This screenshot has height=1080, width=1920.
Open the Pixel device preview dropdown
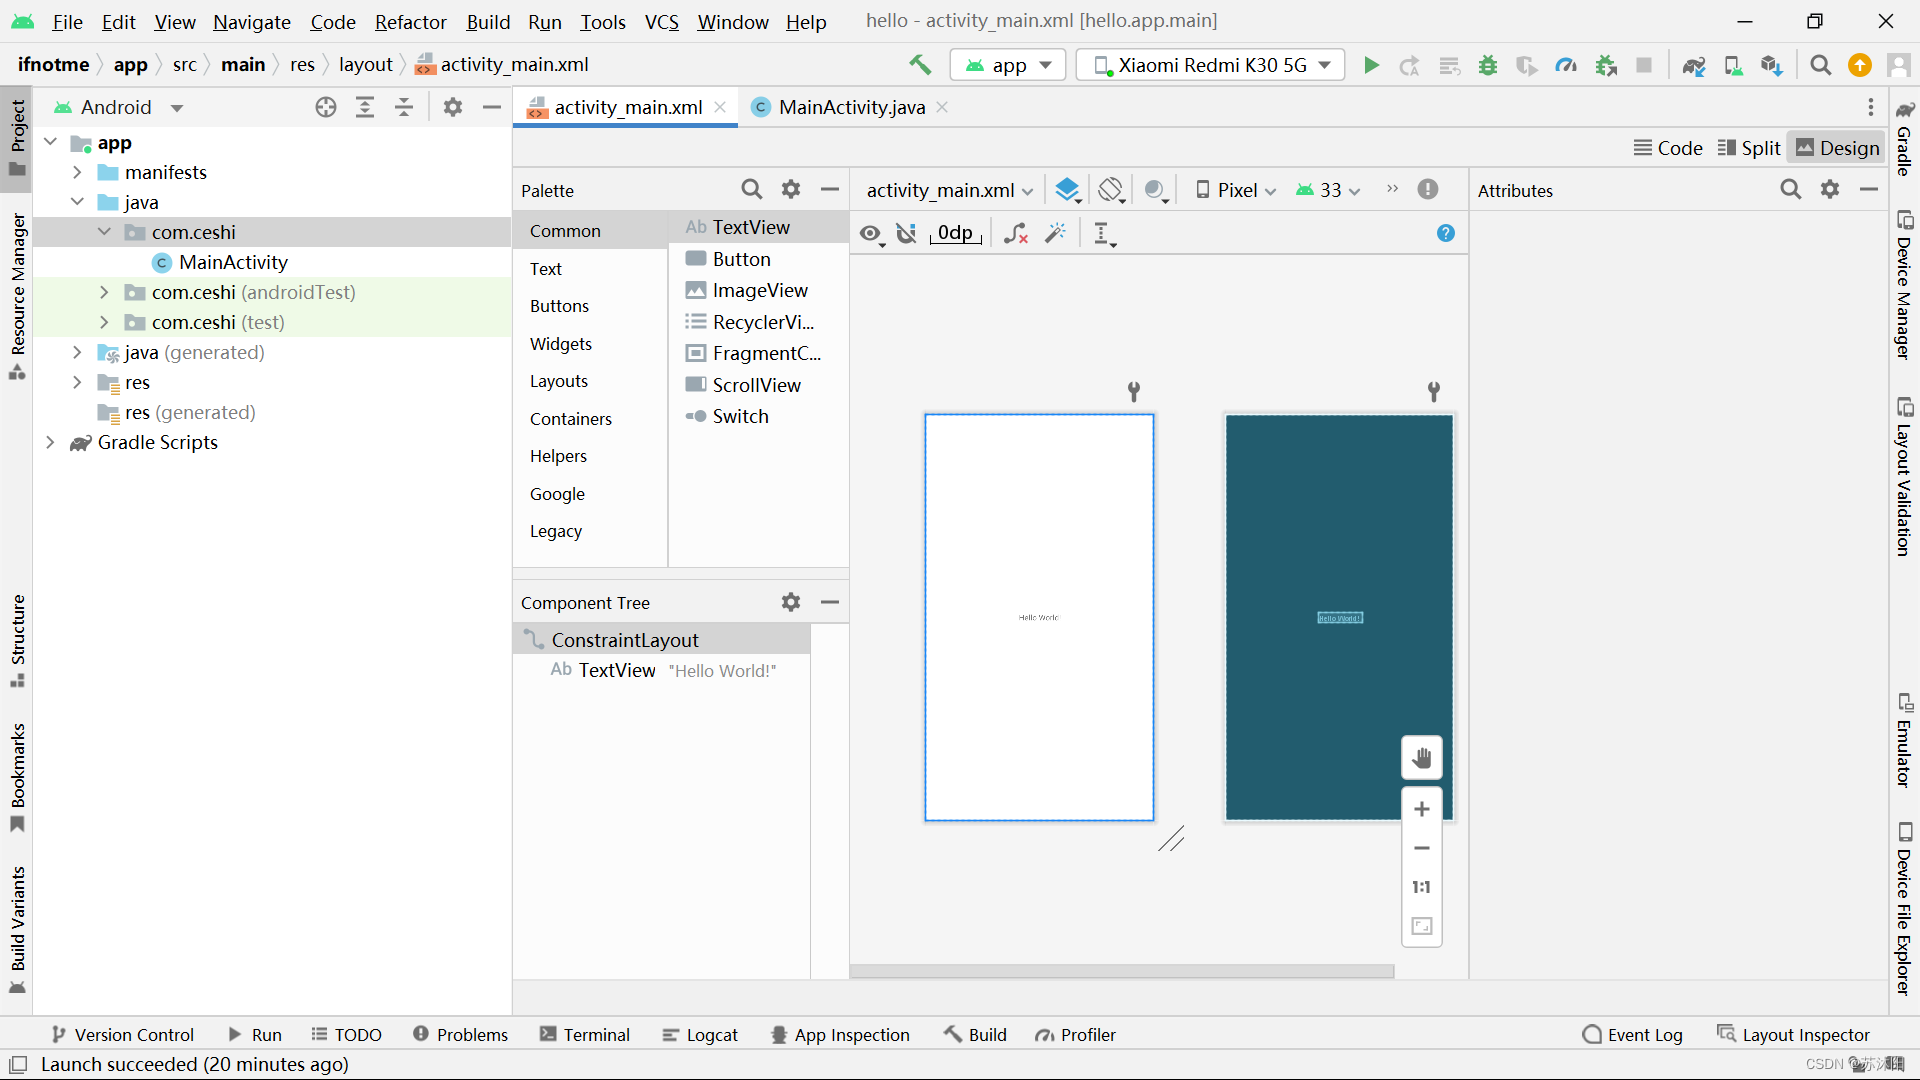click(1236, 190)
